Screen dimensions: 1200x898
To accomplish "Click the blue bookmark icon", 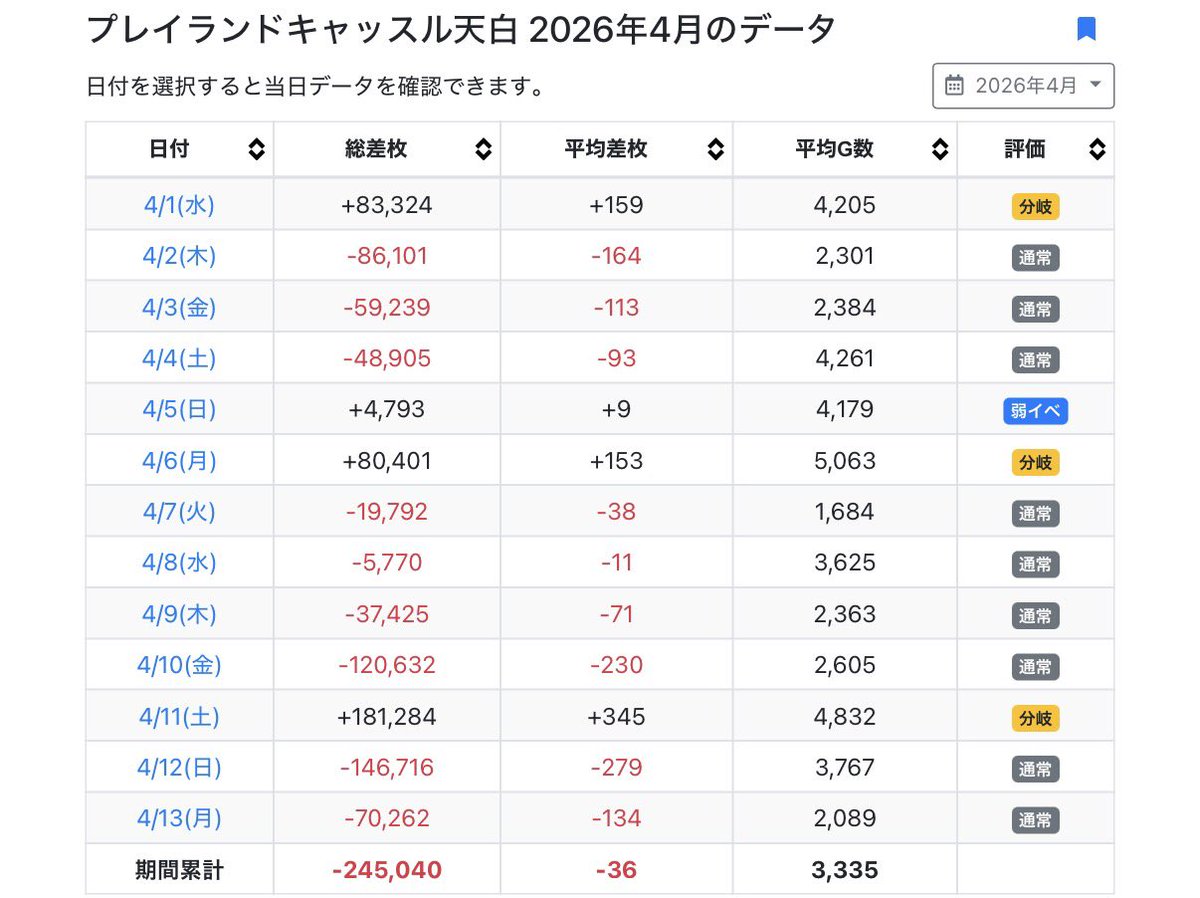I will coord(1086,29).
